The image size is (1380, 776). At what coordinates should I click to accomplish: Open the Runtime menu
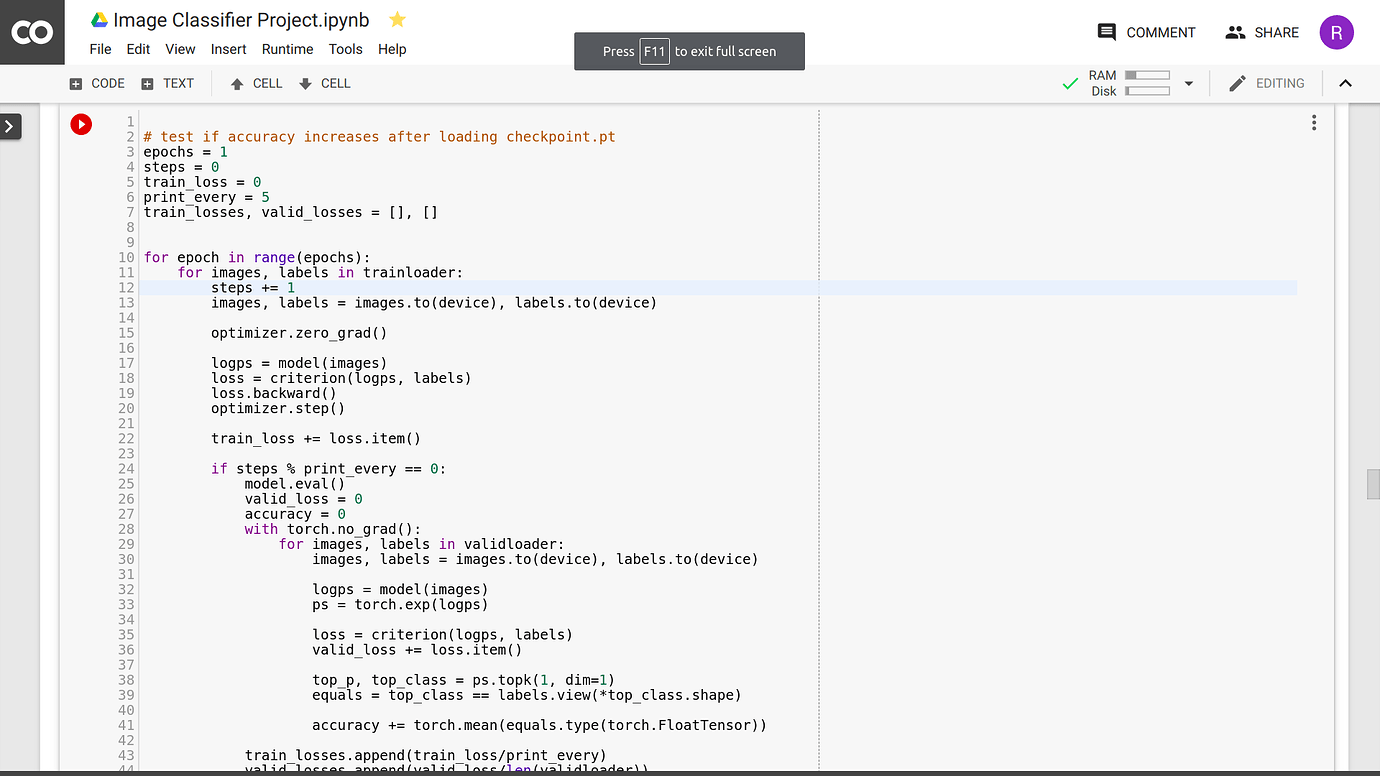tap(288, 49)
